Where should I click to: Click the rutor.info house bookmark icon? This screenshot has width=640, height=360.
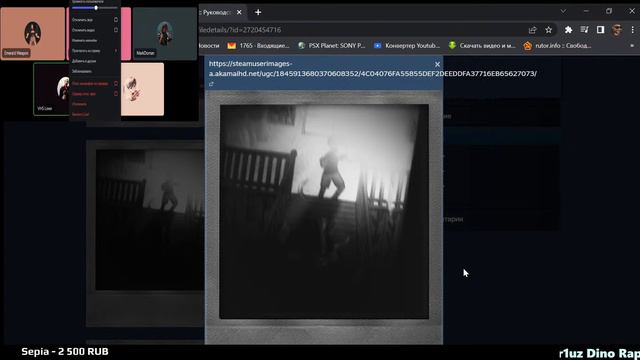(x=528, y=46)
